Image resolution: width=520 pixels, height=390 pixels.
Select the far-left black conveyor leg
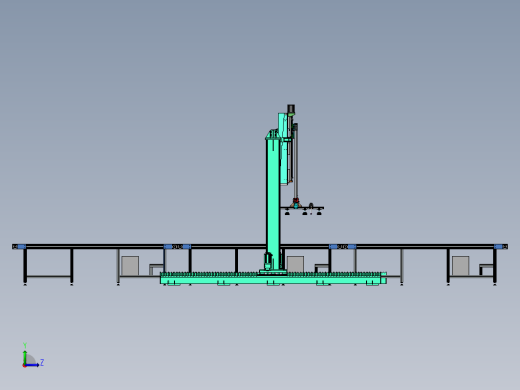25,266
